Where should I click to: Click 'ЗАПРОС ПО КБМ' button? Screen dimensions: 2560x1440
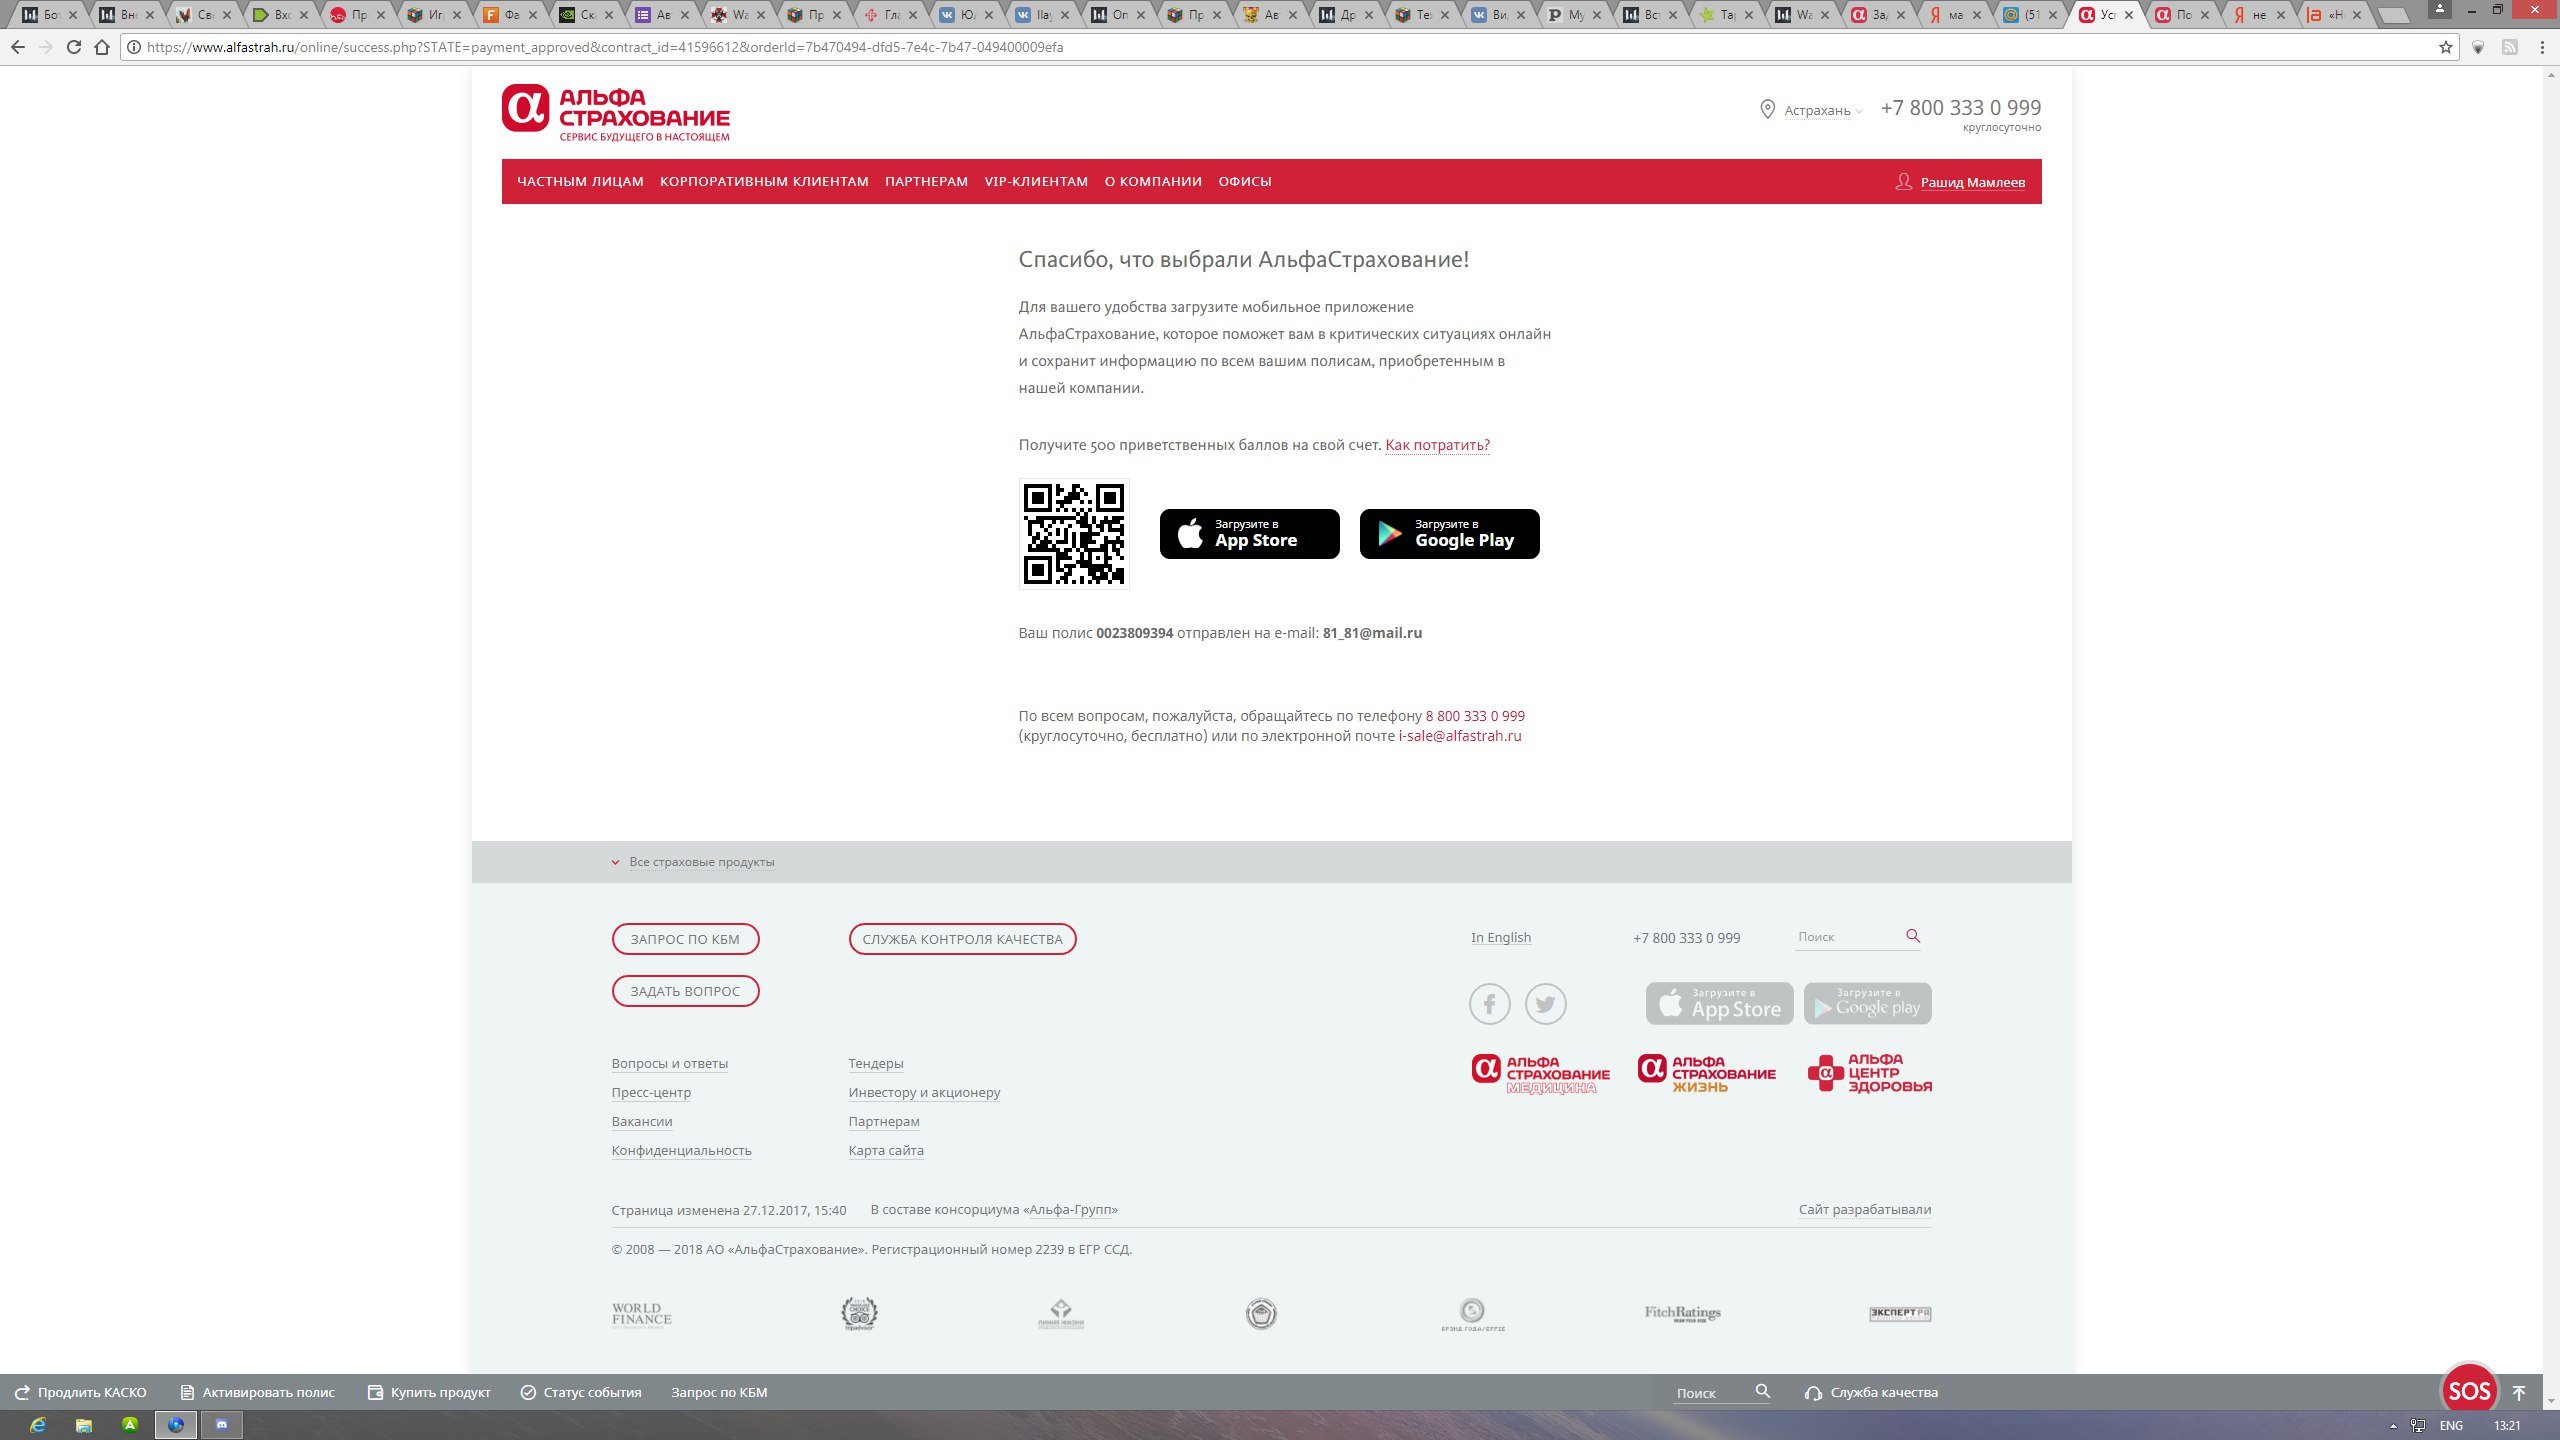pyautogui.click(x=686, y=939)
